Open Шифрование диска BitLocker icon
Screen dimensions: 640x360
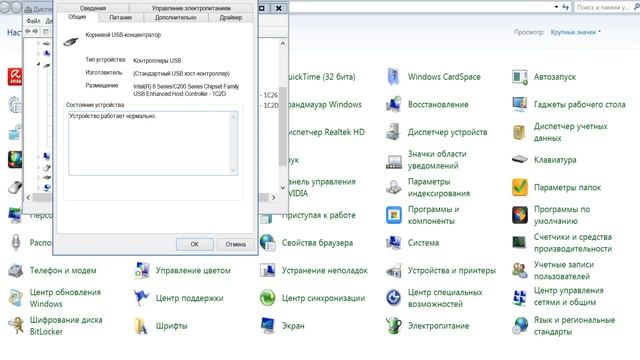(16, 326)
